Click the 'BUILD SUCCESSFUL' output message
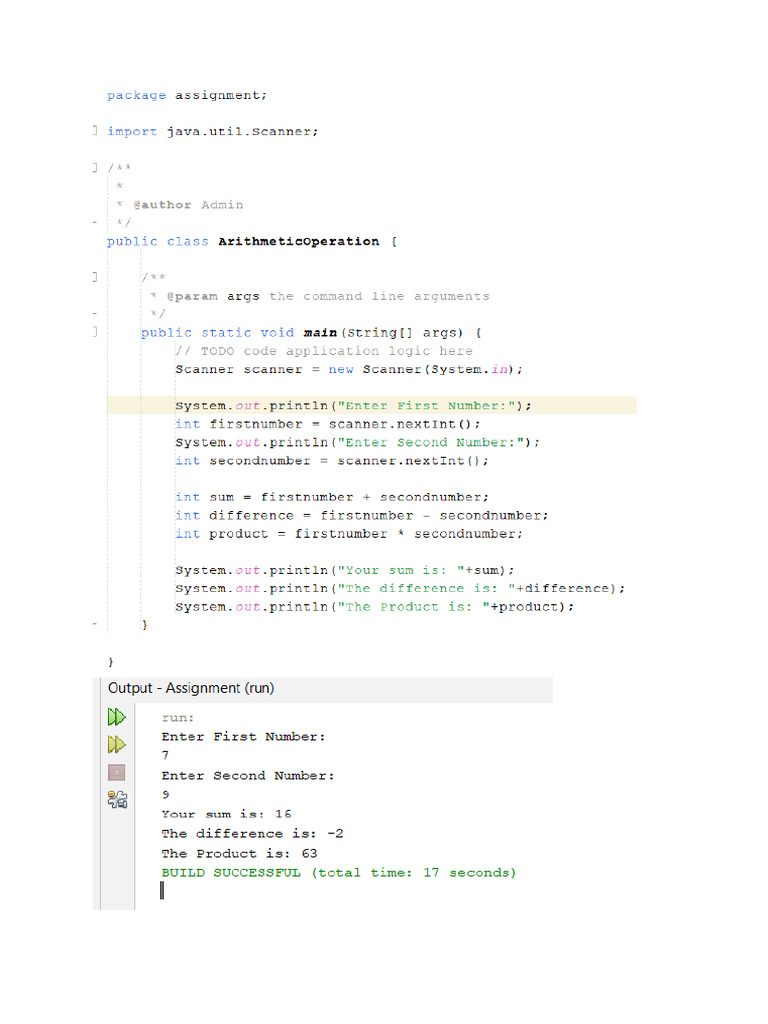The width and height of the screenshot is (768, 1024). (338, 872)
